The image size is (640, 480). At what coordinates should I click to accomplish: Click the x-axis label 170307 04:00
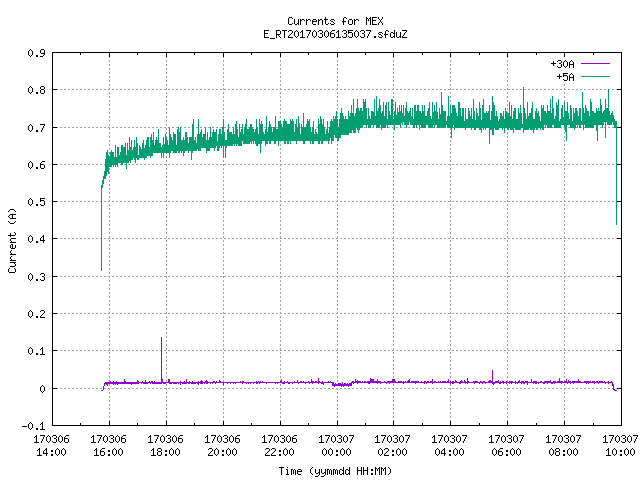tap(449, 446)
